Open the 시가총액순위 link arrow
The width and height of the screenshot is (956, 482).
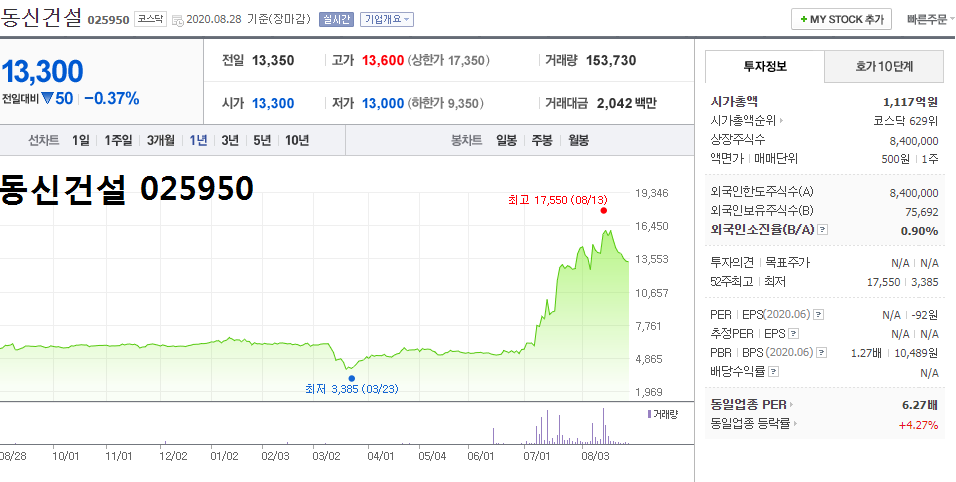point(781,121)
